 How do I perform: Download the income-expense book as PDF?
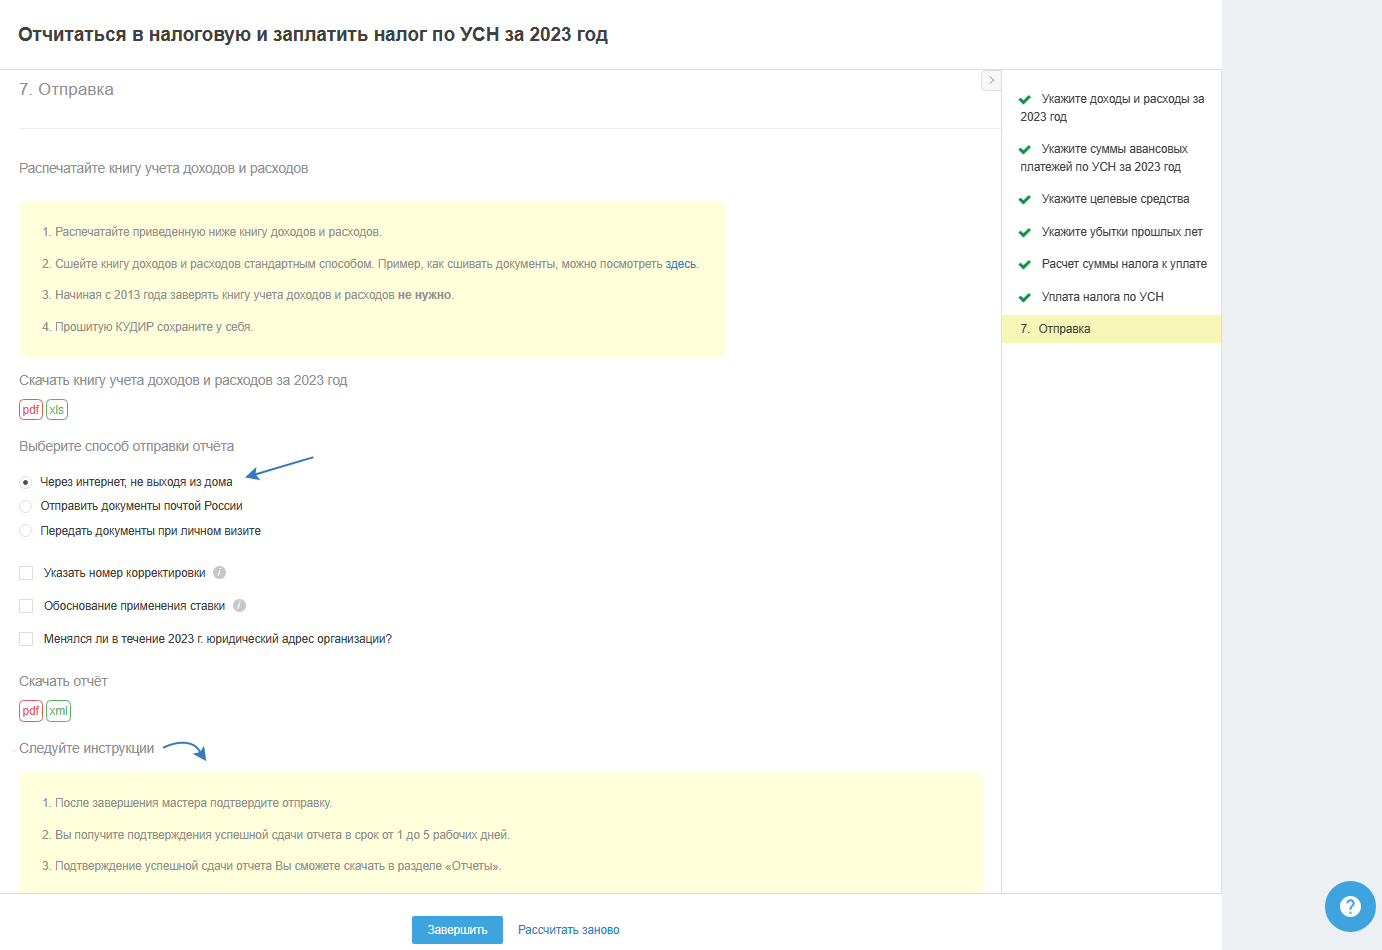31,410
